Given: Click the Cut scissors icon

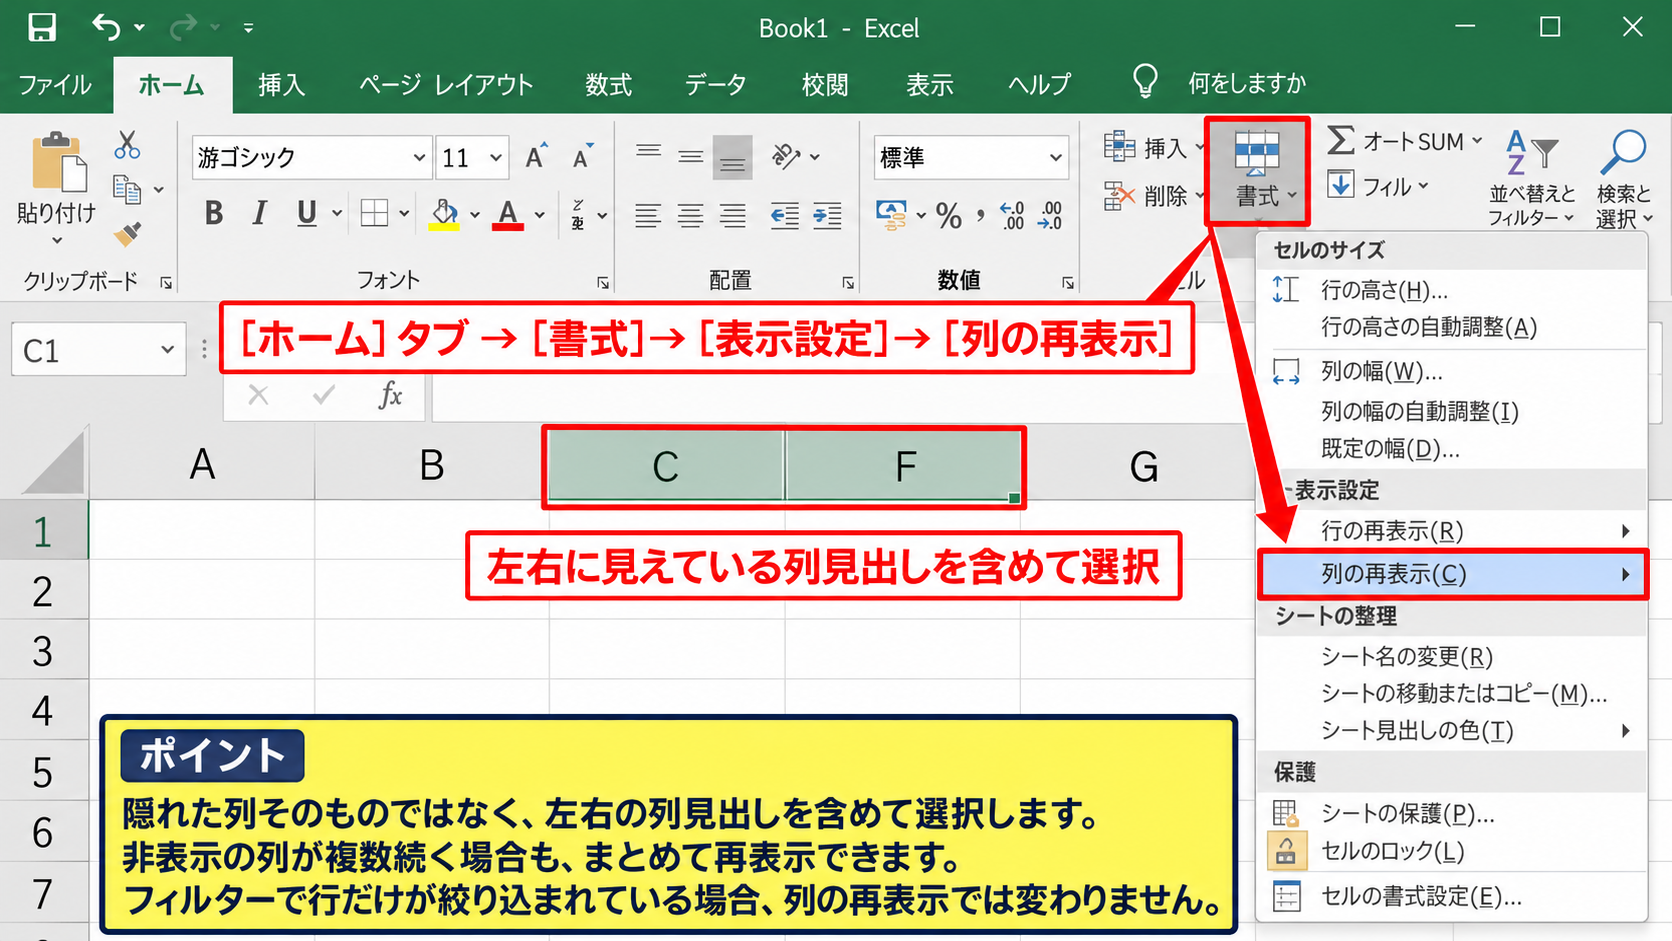Looking at the screenshot, I should point(127,146).
